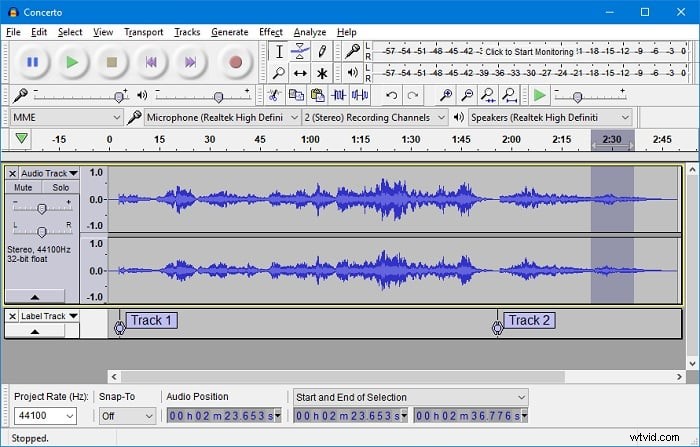The height and width of the screenshot is (447, 700).
Task: Click Trim audio outside selection icon
Action: 338,95
